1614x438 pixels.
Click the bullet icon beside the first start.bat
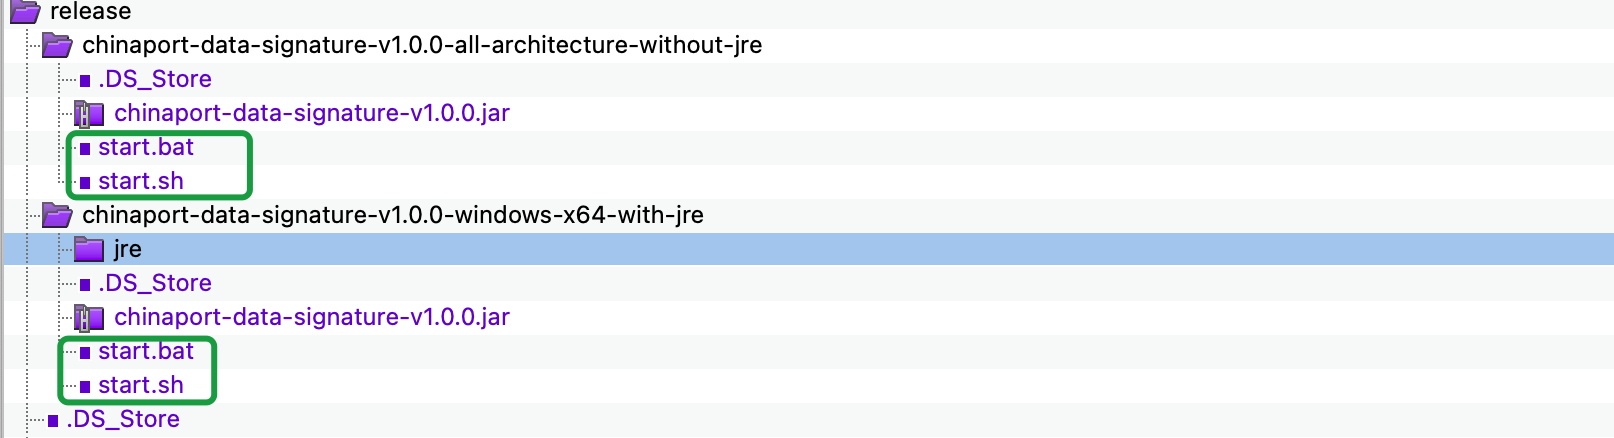85,149
